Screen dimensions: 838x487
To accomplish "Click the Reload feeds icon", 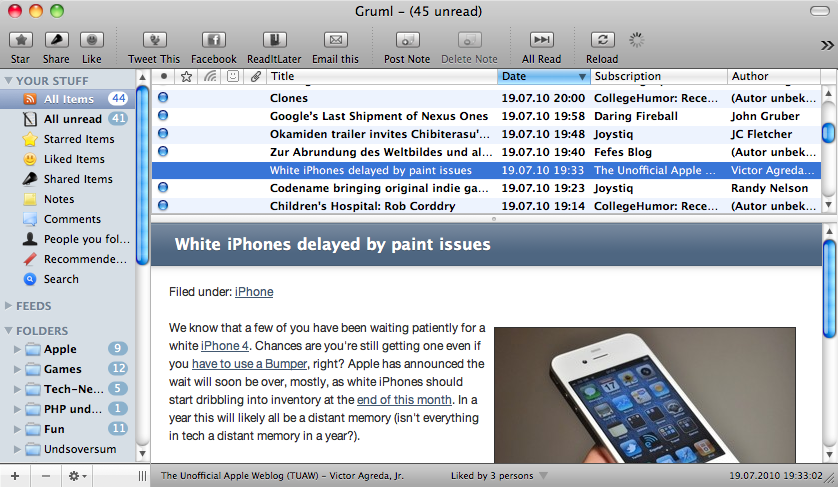I will pos(602,40).
